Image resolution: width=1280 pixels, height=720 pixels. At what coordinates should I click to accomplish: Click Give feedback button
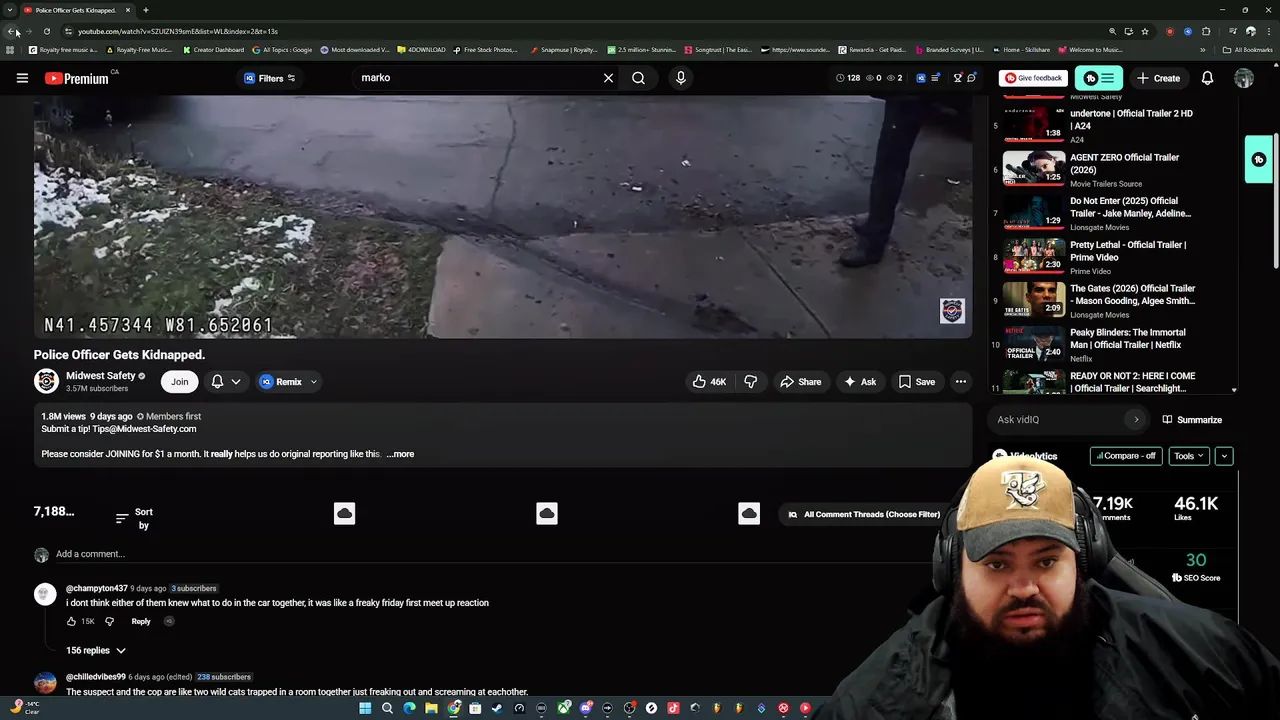1033,78
